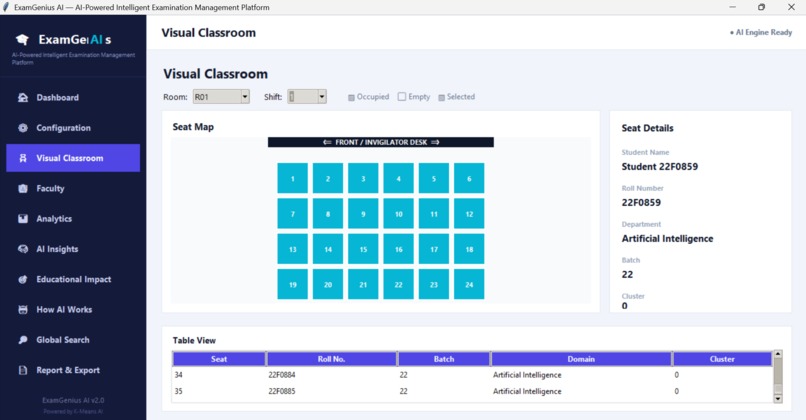Screen dimensions: 806x420
Task: Select seat 24 on the seat map
Action: coord(469,284)
